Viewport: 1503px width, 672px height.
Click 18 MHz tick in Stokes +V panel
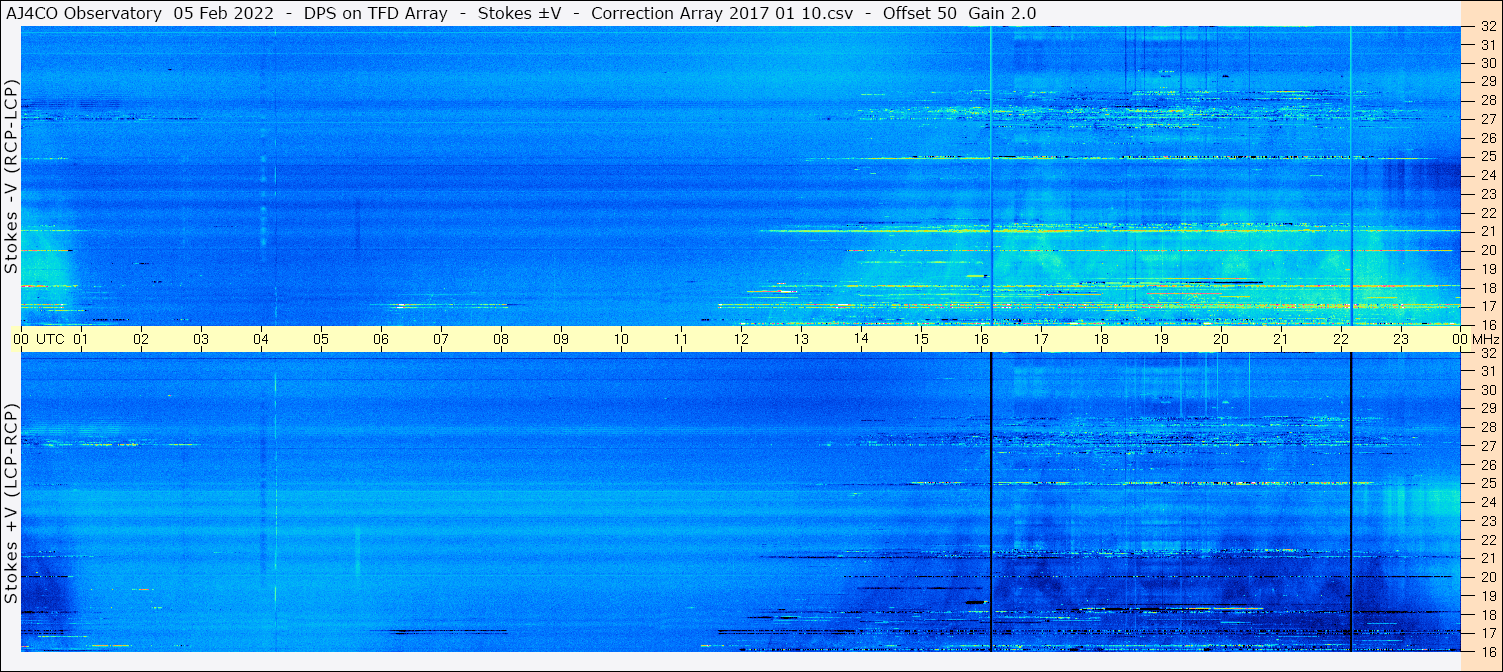pyautogui.click(x=1488, y=615)
